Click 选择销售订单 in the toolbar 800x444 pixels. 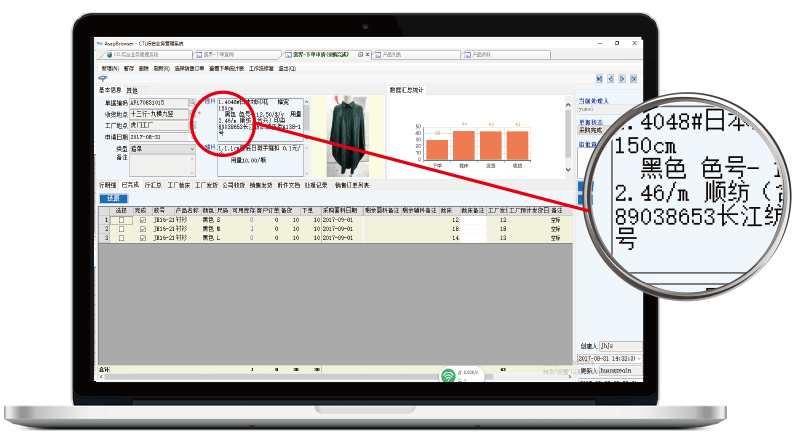(189, 68)
